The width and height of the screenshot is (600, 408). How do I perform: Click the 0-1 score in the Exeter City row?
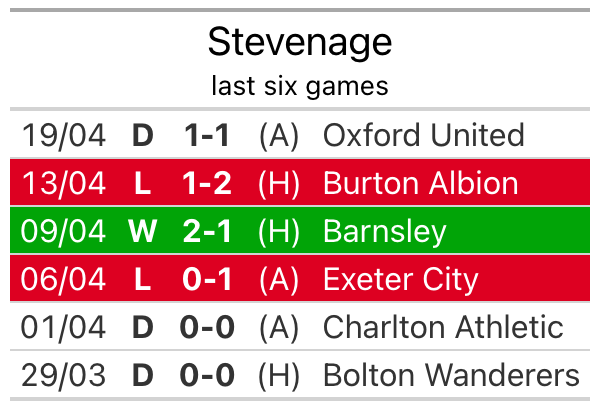pos(208,279)
